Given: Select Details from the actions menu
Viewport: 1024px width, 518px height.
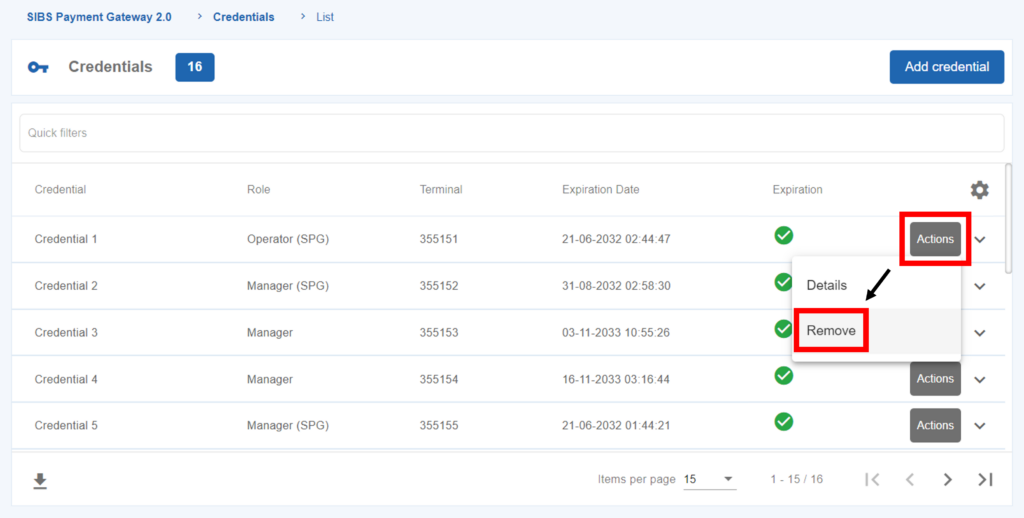Looking at the screenshot, I should point(827,285).
